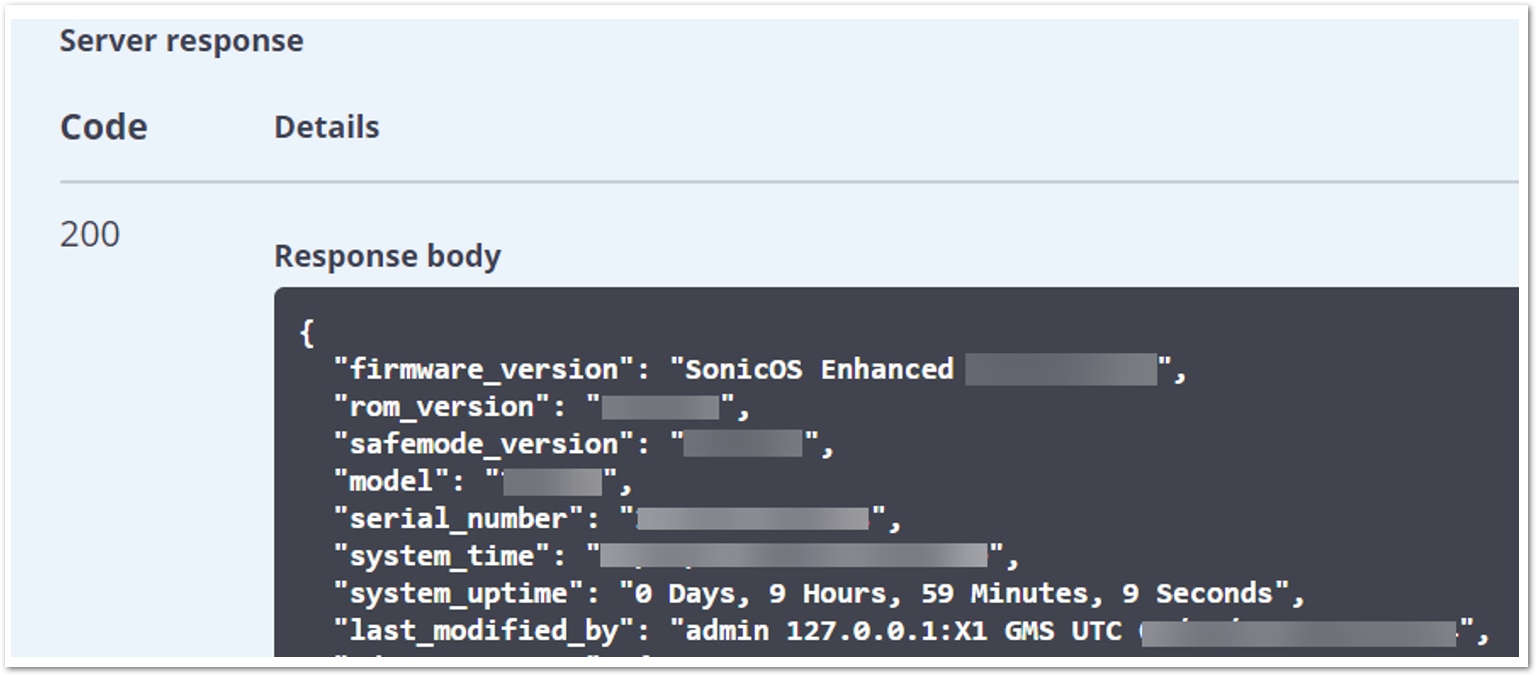
Task: Click the model key in JSON
Action: coord(391,482)
